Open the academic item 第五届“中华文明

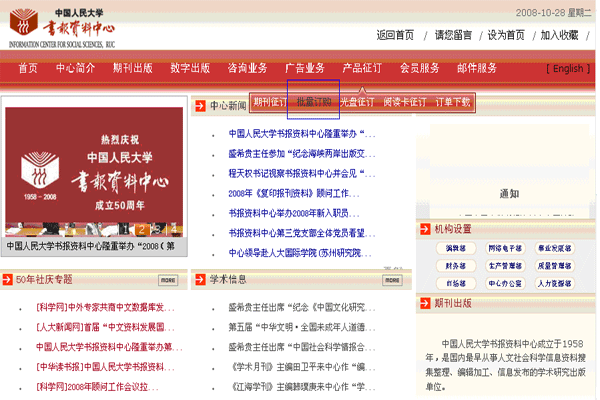[x=302, y=327]
